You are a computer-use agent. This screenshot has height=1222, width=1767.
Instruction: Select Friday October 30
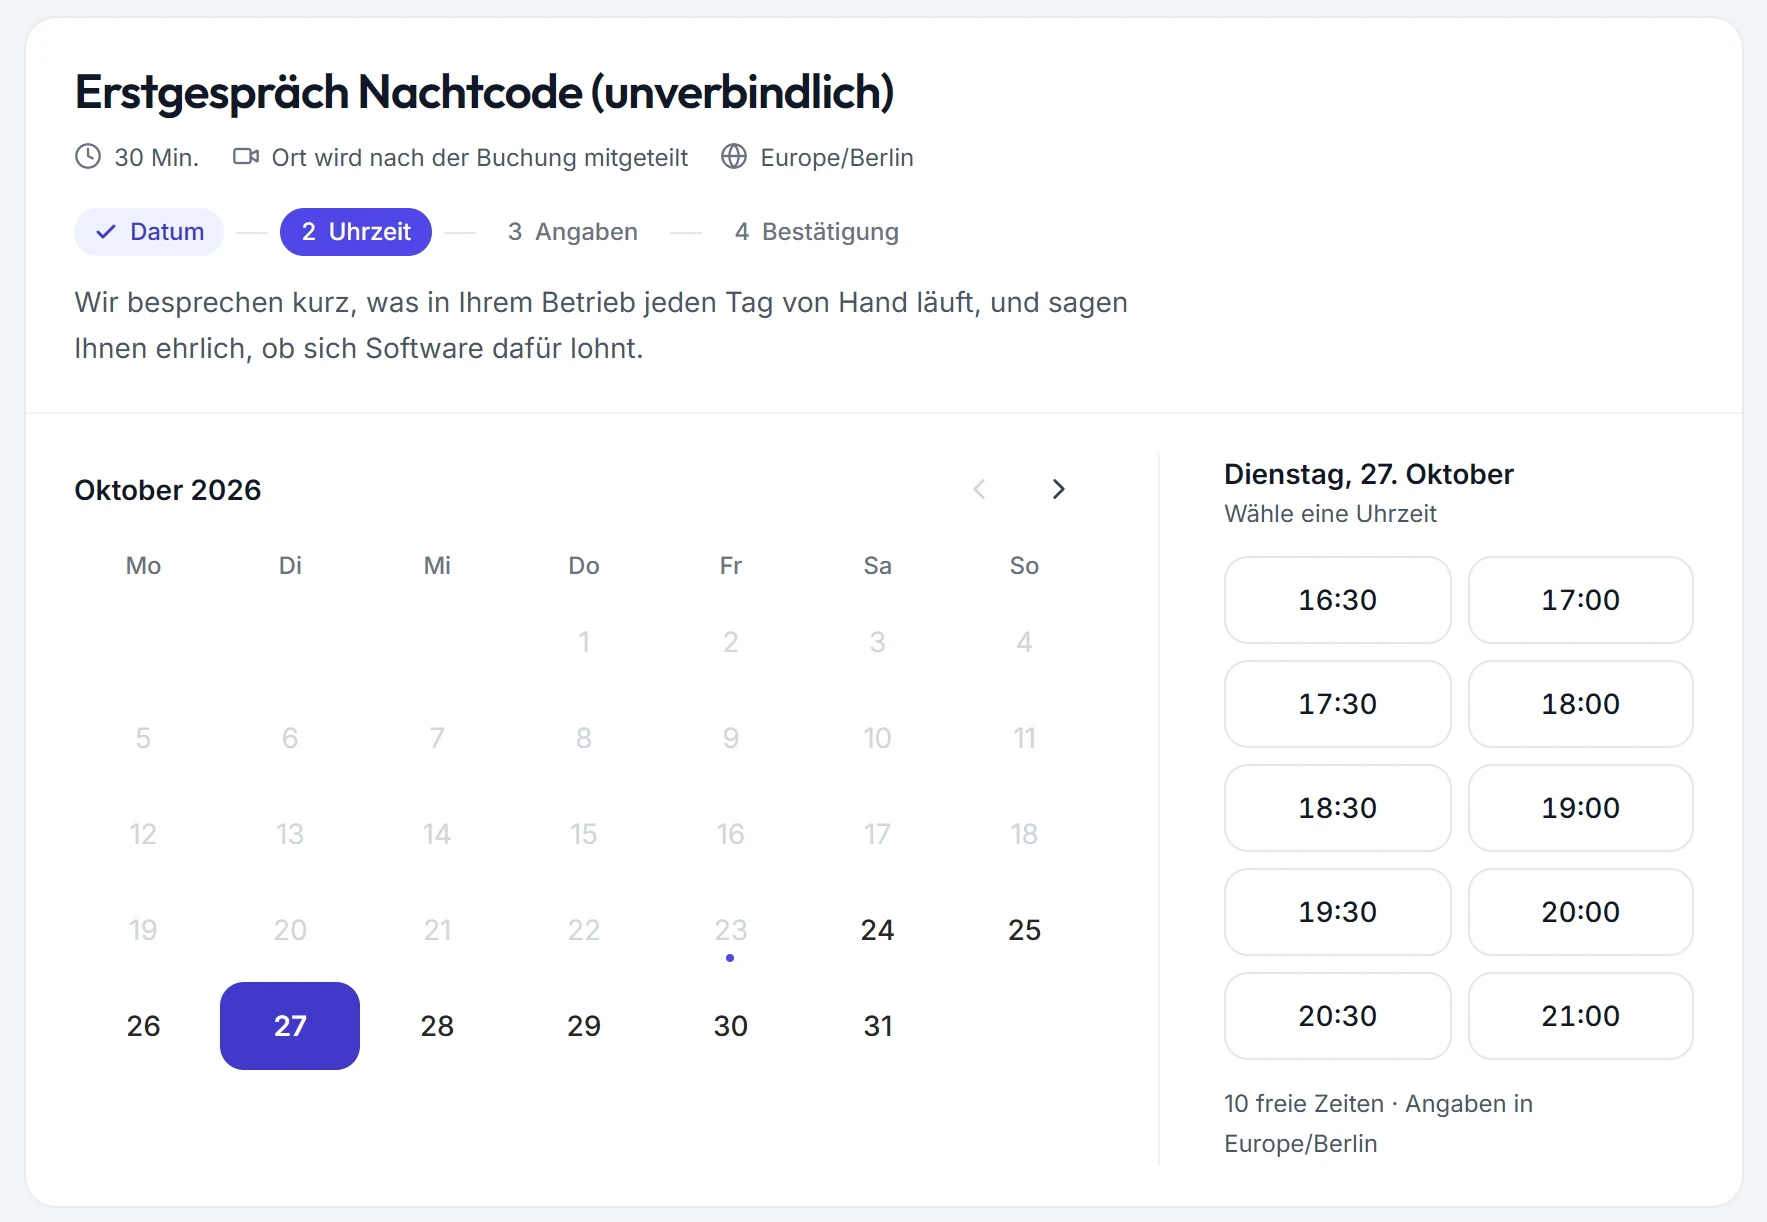pos(730,1026)
